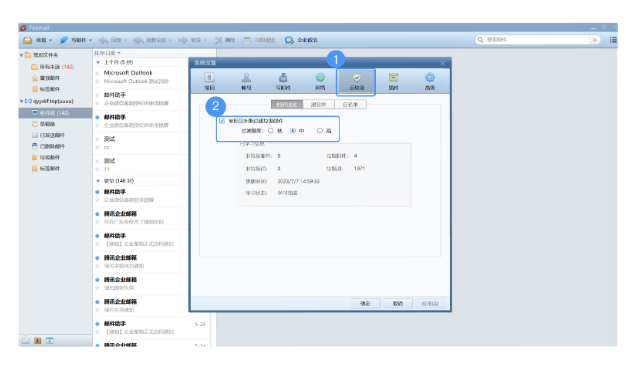Click the Compose feather icon
626x372 pixels.
click(x=63, y=40)
